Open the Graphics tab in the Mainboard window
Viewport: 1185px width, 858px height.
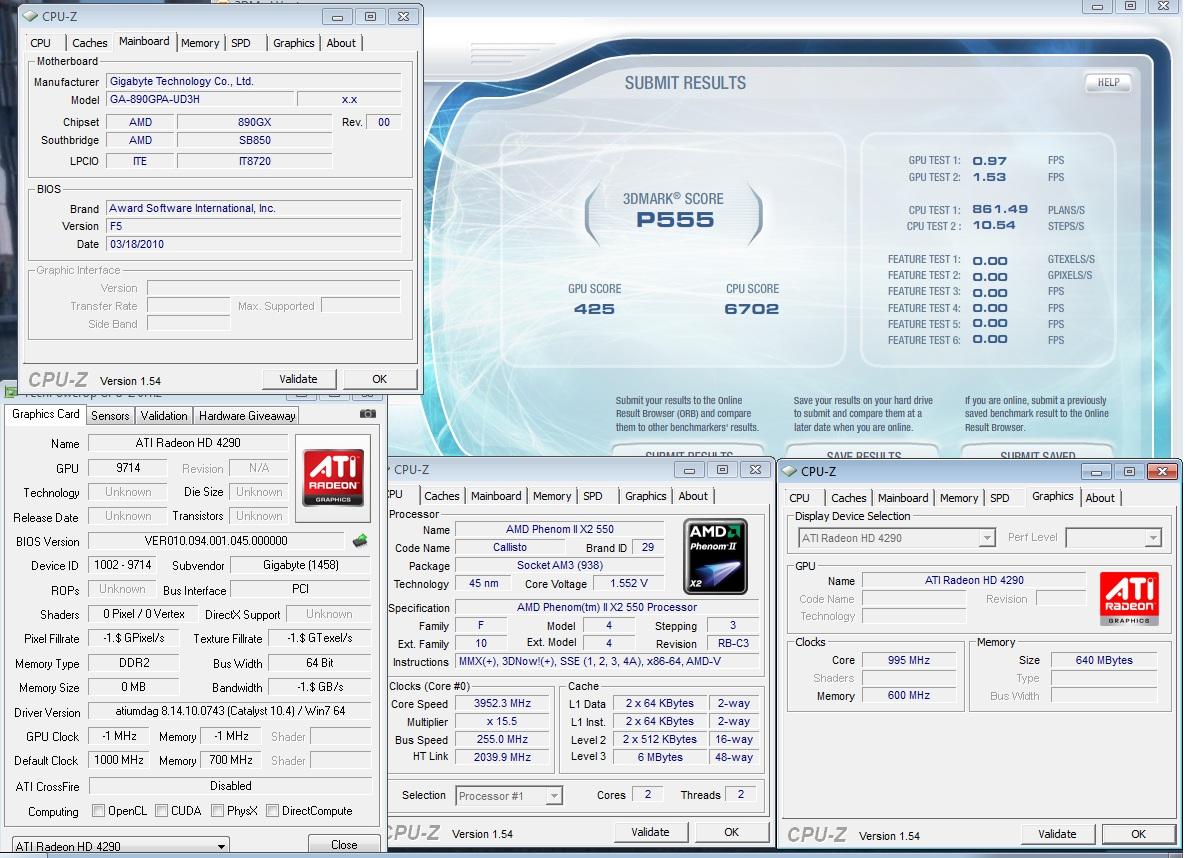pyautogui.click(x=294, y=43)
